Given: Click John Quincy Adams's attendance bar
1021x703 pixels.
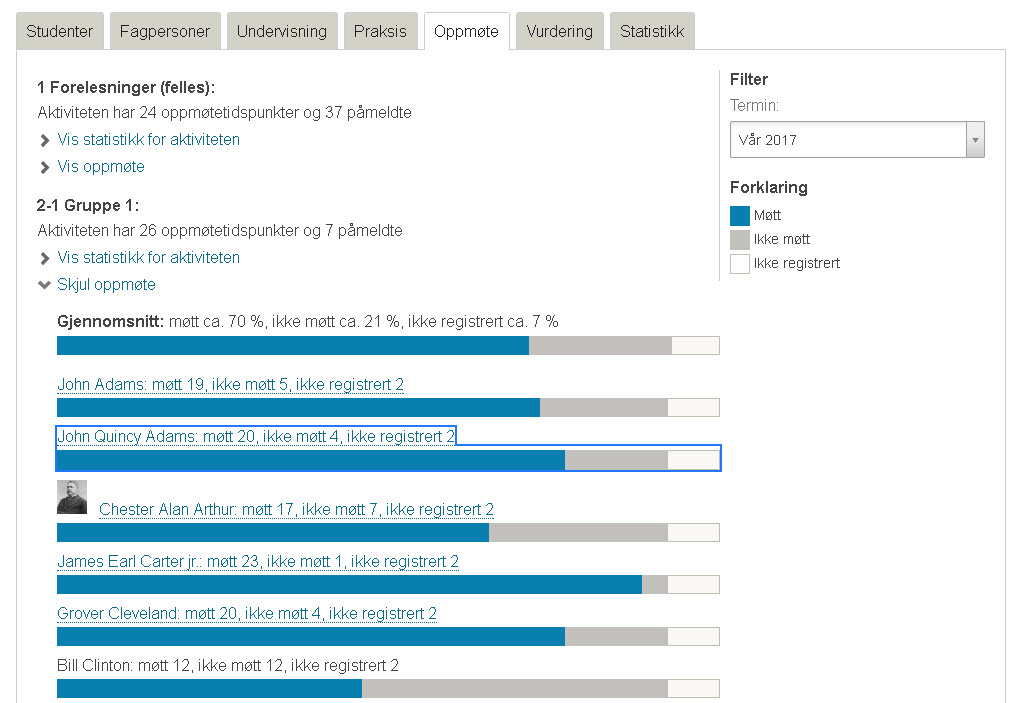Looking at the screenshot, I should tap(388, 460).
